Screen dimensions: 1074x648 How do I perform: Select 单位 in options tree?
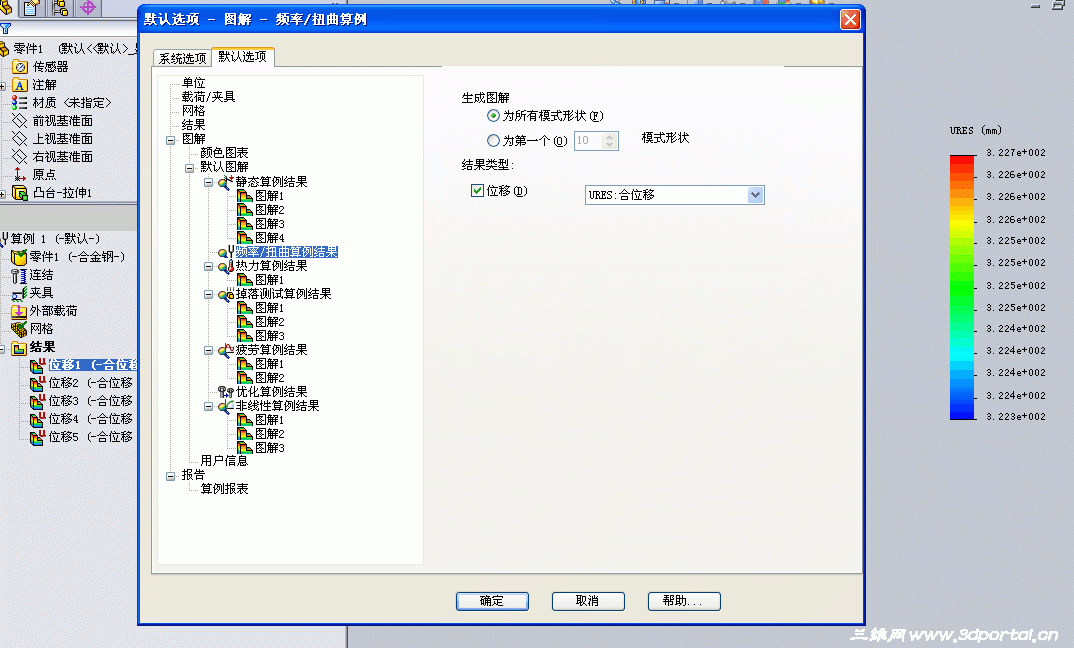point(193,83)
